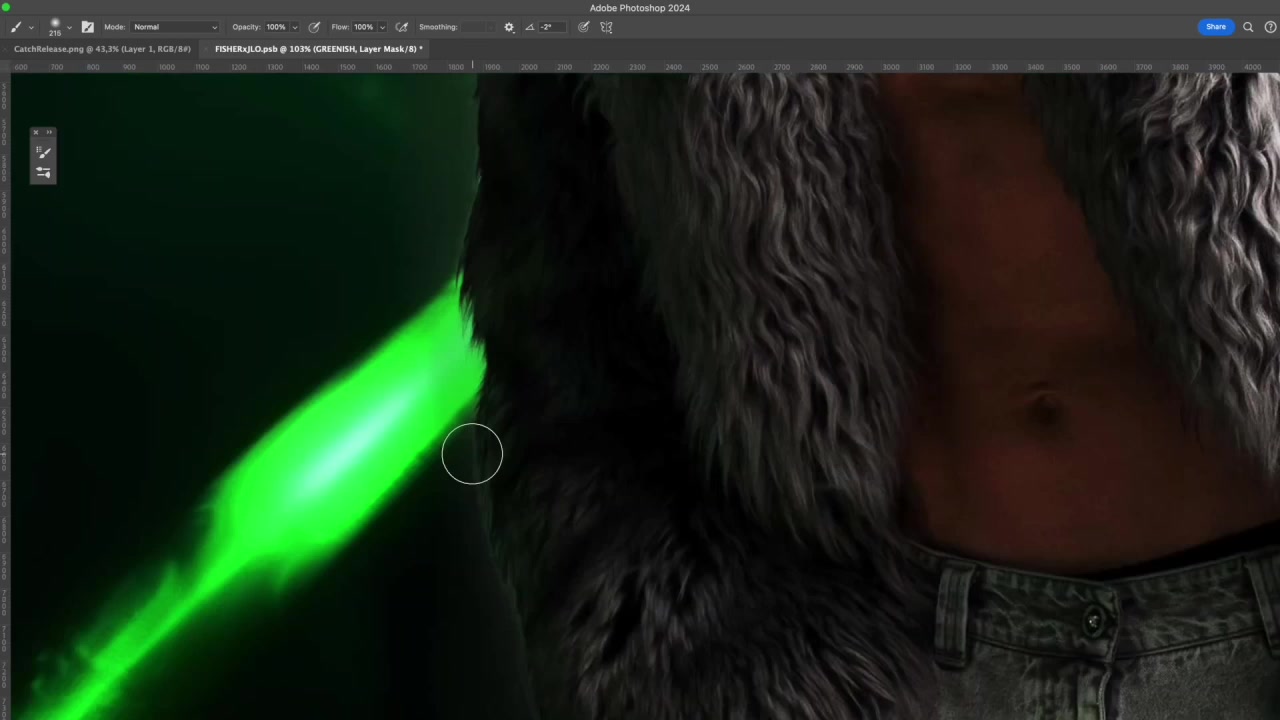Open the Mode dropdown set to Normal
The height and width of the screenshot is (720, 1280).
(175, 27)
